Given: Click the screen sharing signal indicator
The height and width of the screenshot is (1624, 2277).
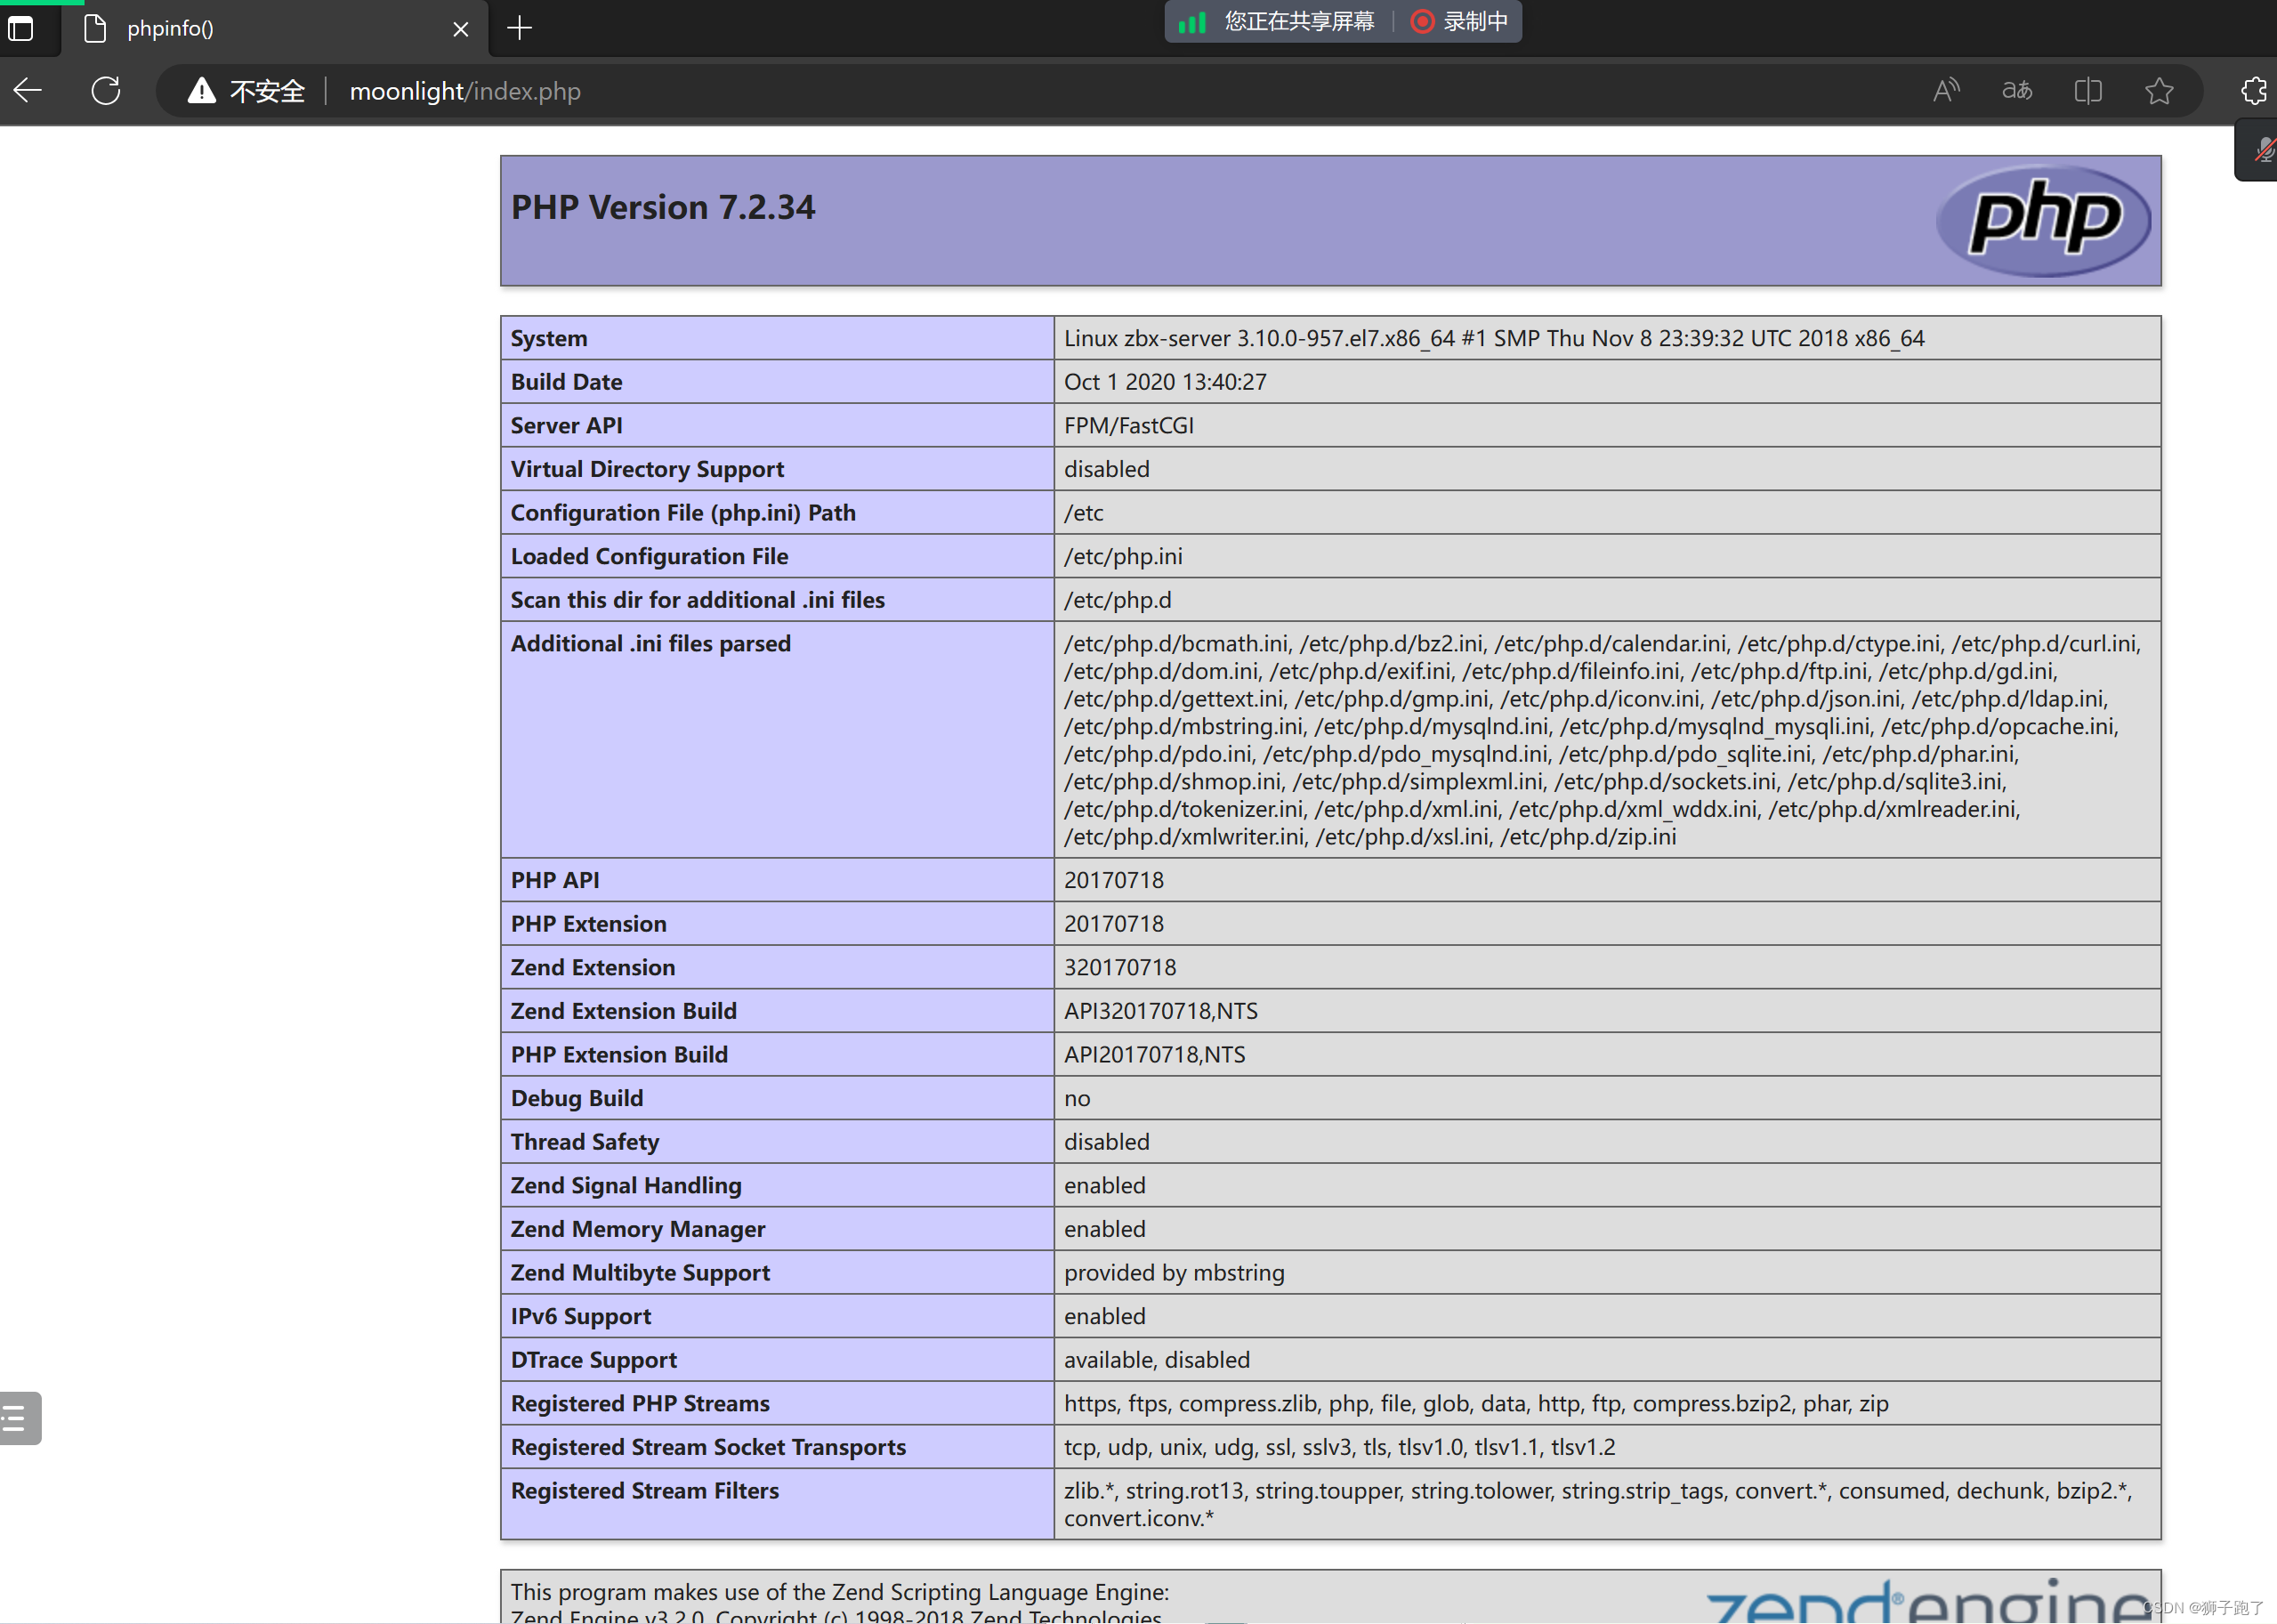Looking at the screenshot, I should pyautogui.click(x=1191, y=22).
